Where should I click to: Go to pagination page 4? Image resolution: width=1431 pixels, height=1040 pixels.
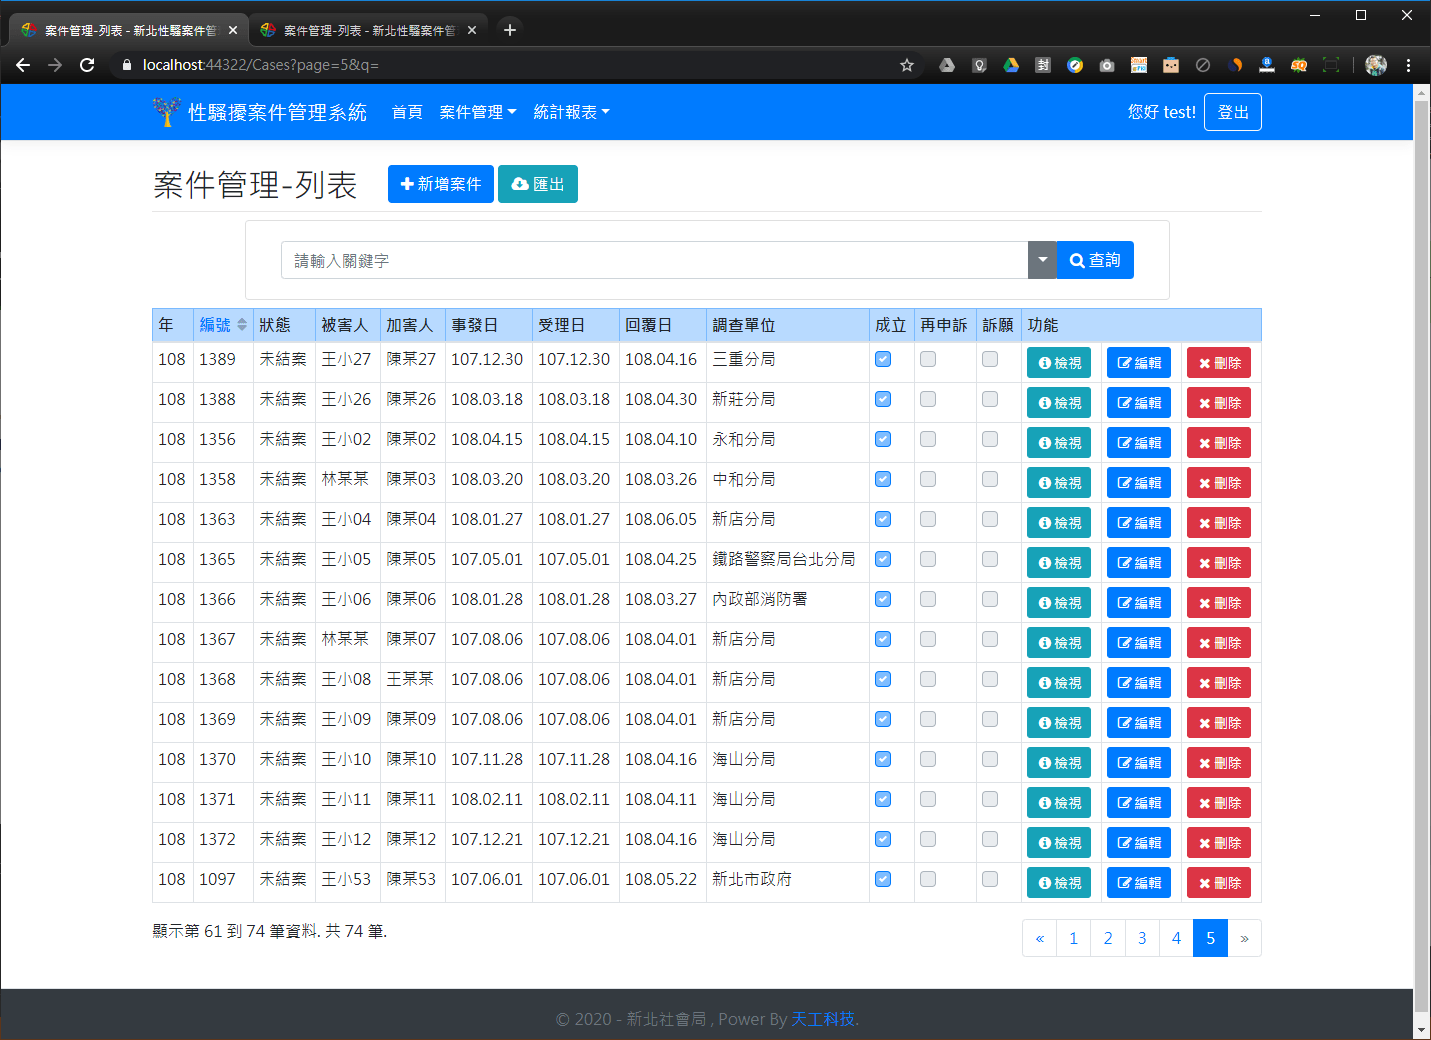1176,938
